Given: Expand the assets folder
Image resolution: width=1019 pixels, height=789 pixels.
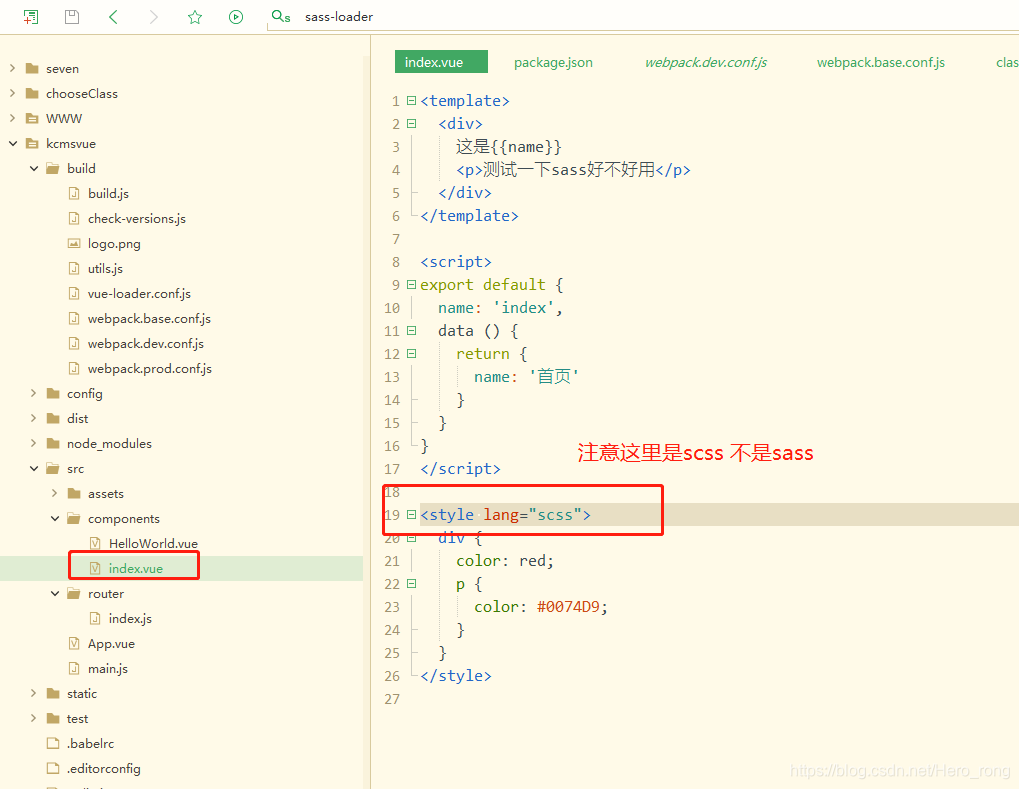Looking at the screenshot, I should tap(55, 493).
